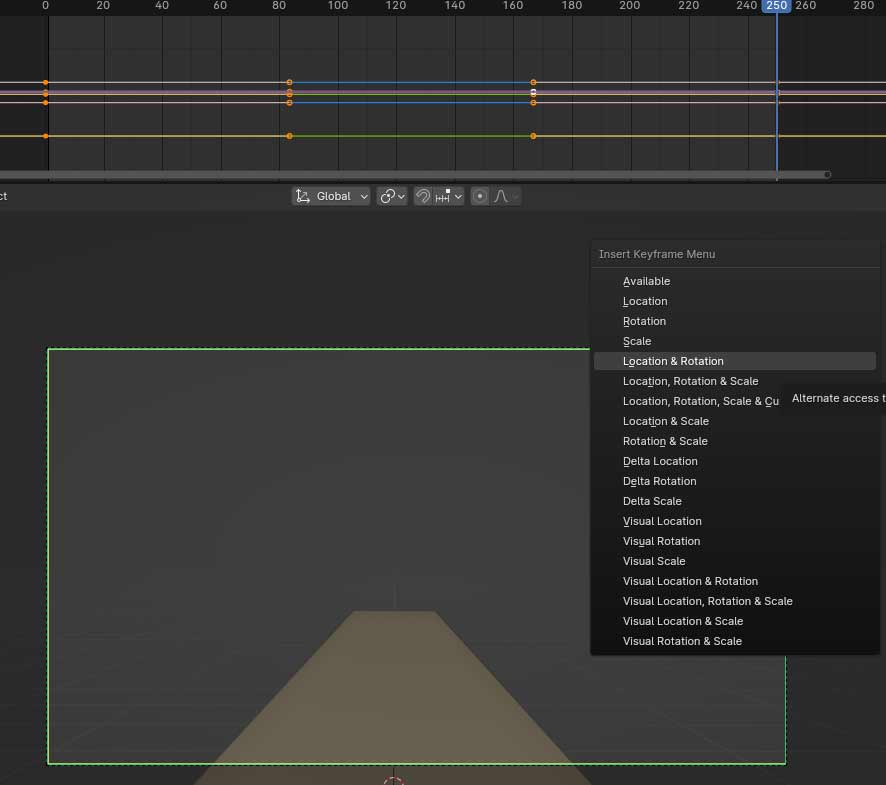Expand the snapping options dropdown
Viewport: 886px width, 785px height.
click(449, 196)
